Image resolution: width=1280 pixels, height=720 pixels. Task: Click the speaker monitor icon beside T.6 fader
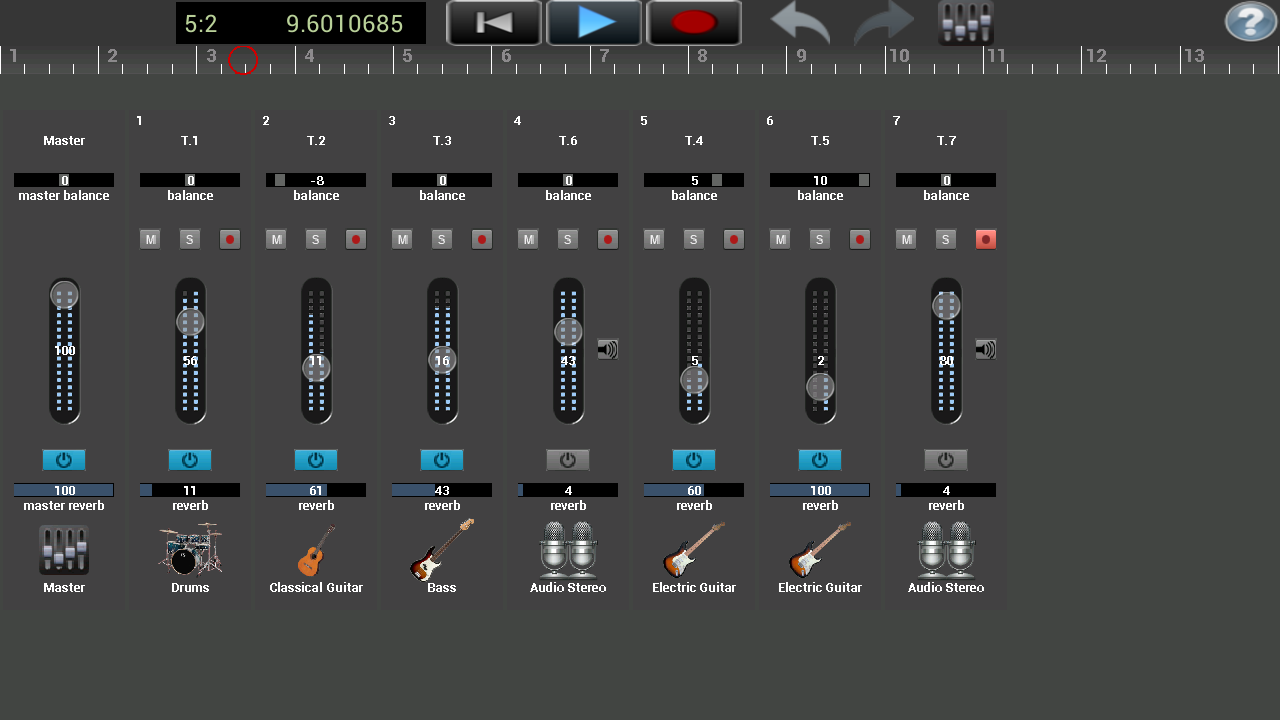(x=607, y=349)
